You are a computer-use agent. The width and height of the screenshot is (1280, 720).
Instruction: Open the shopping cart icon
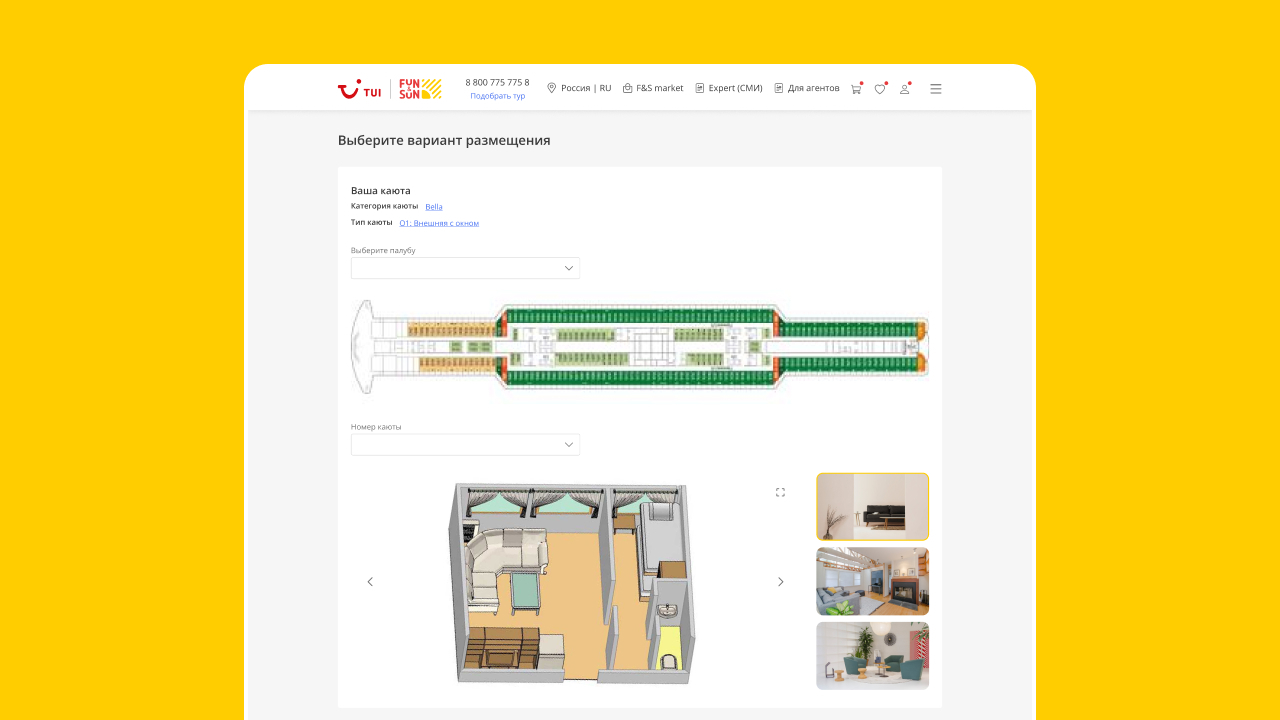coord(856,89)
